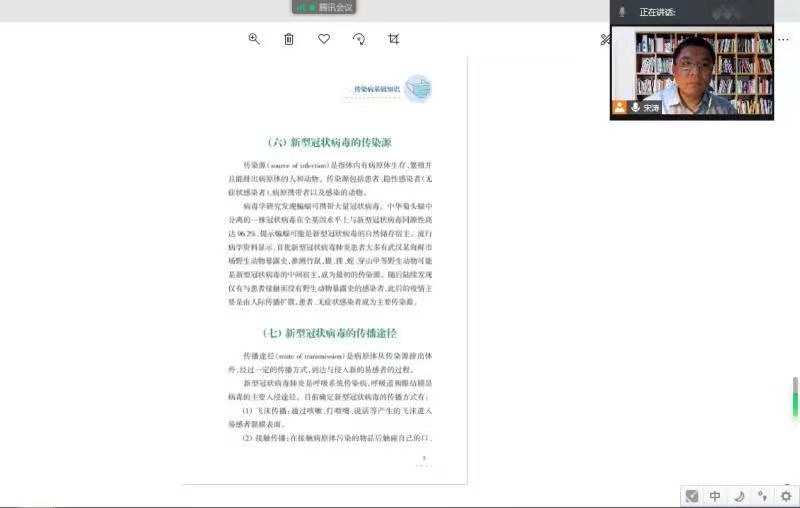Select the crop tool icon
Image resolution: width=800 pixels, height=508 pixels.
coord(394,39)
